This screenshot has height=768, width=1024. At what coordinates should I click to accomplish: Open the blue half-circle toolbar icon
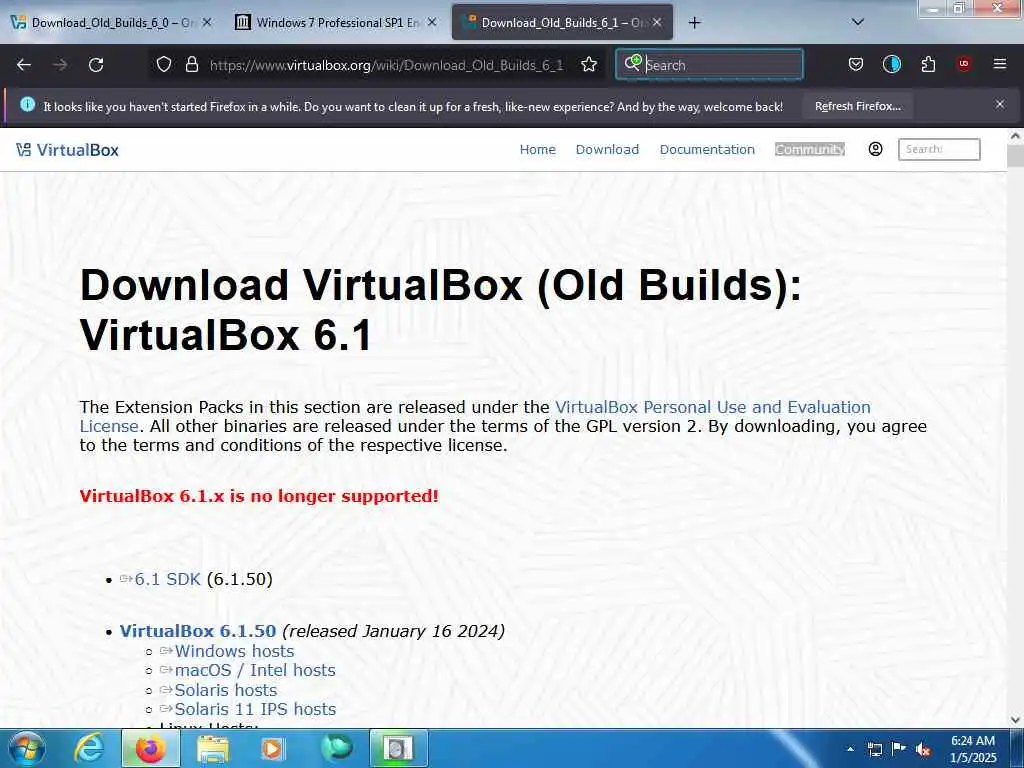pos(891,64)
